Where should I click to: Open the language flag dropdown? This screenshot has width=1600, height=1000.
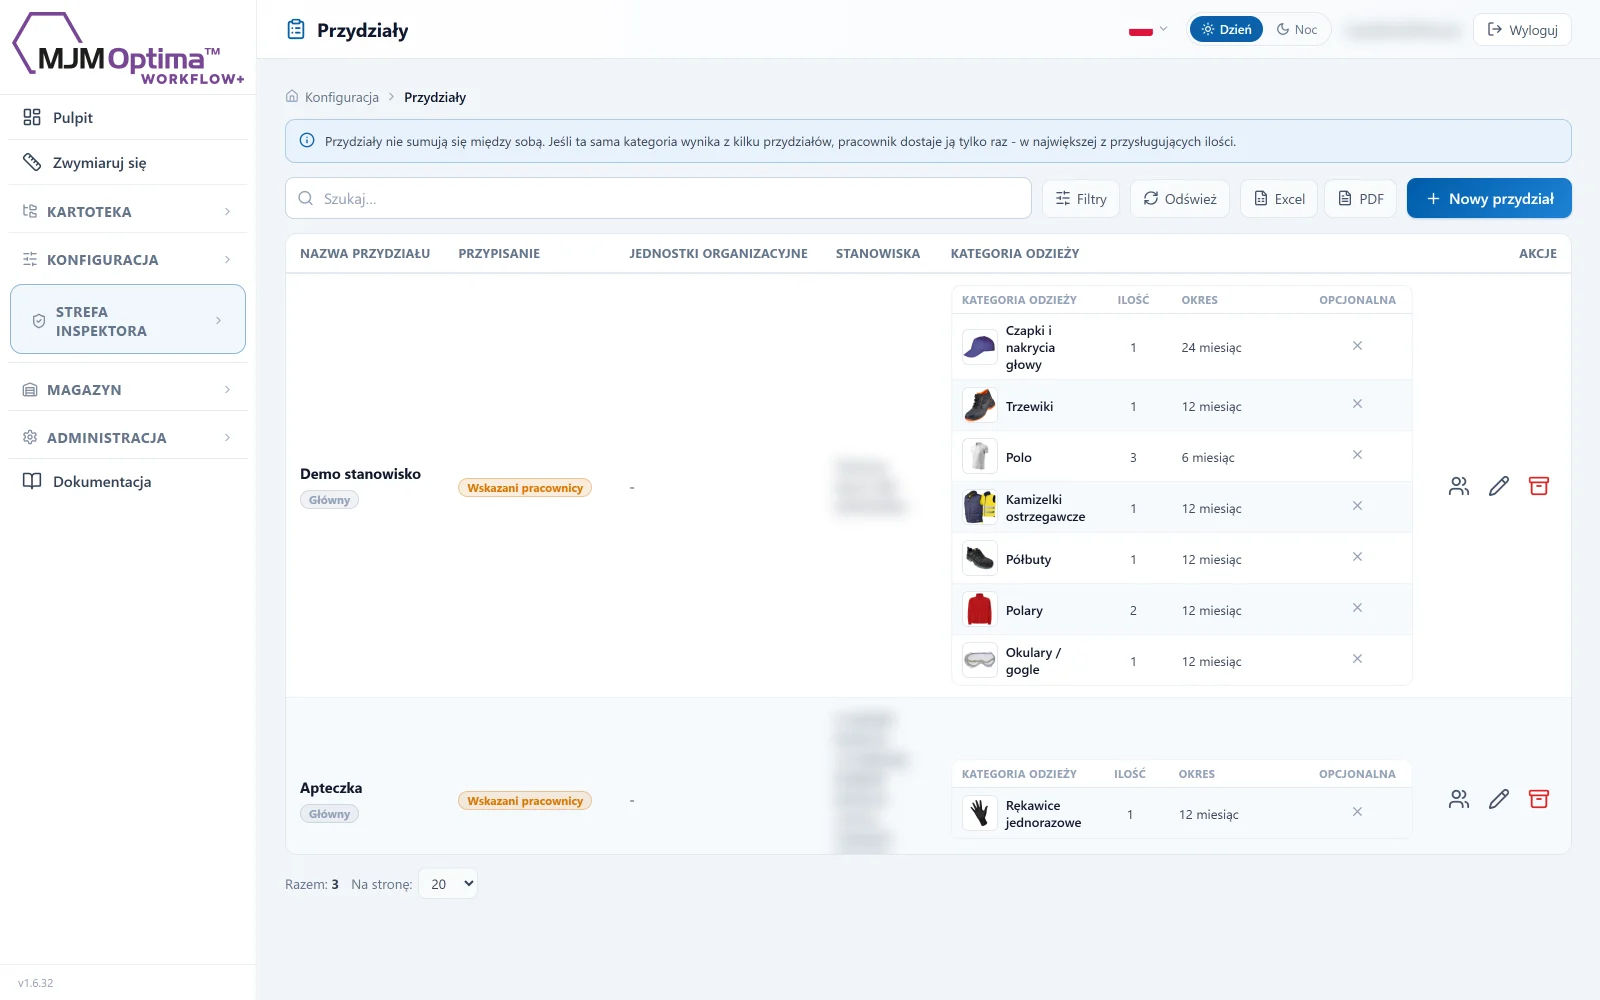coord(1148,30)
